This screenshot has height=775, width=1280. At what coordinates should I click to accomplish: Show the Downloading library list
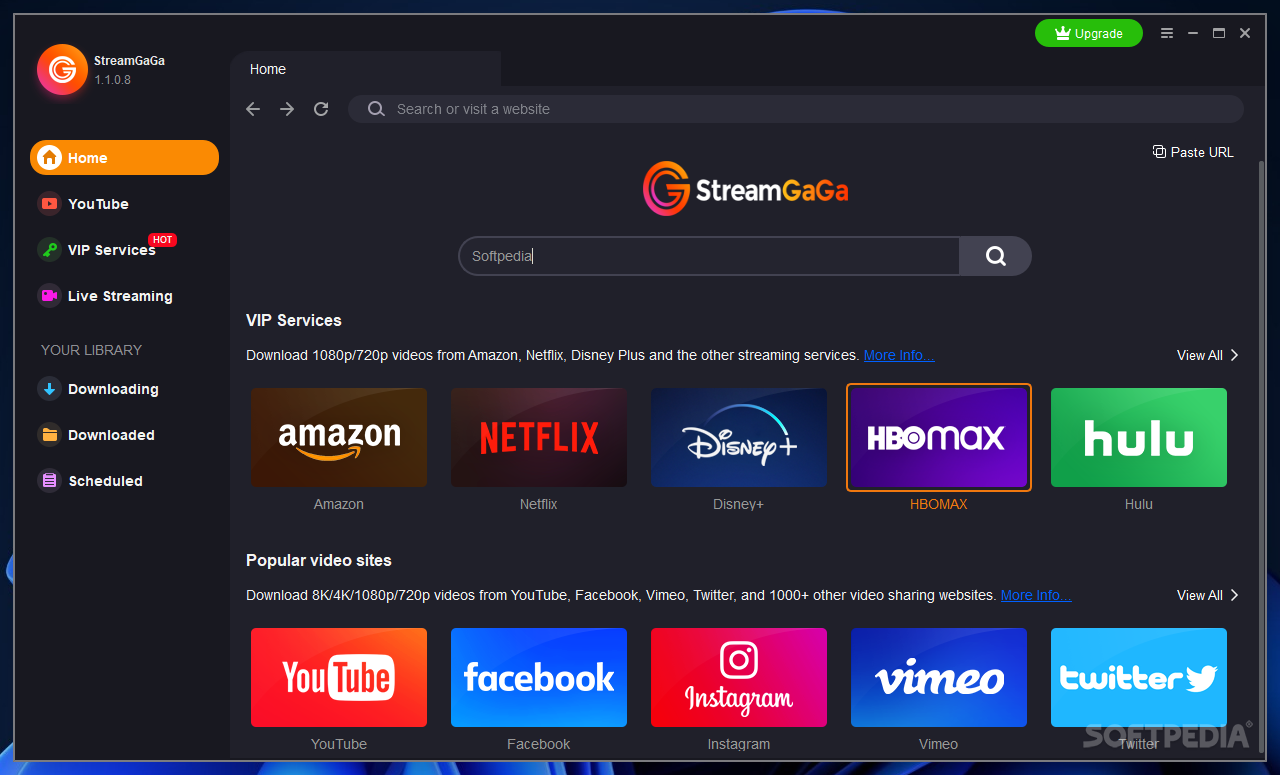99,389
